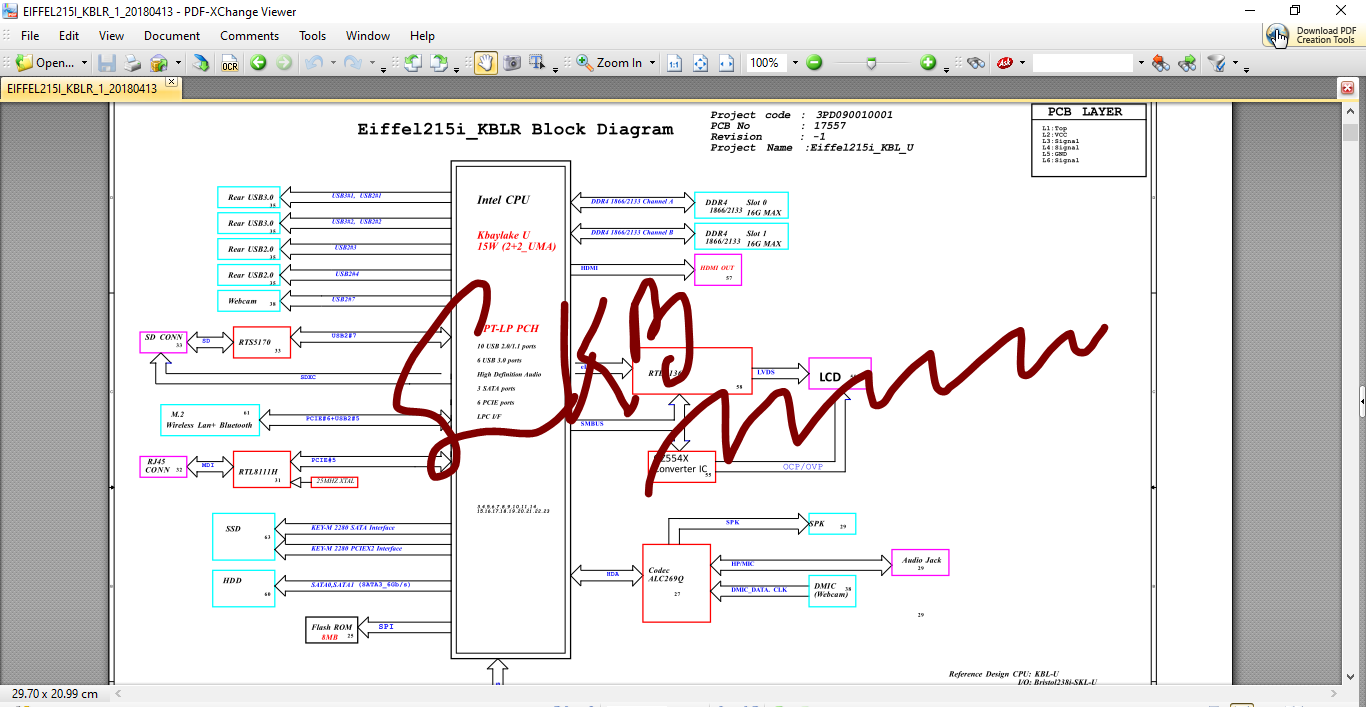
Task: Open the Undo history dropdown arrow
Action: pos(333,63)
